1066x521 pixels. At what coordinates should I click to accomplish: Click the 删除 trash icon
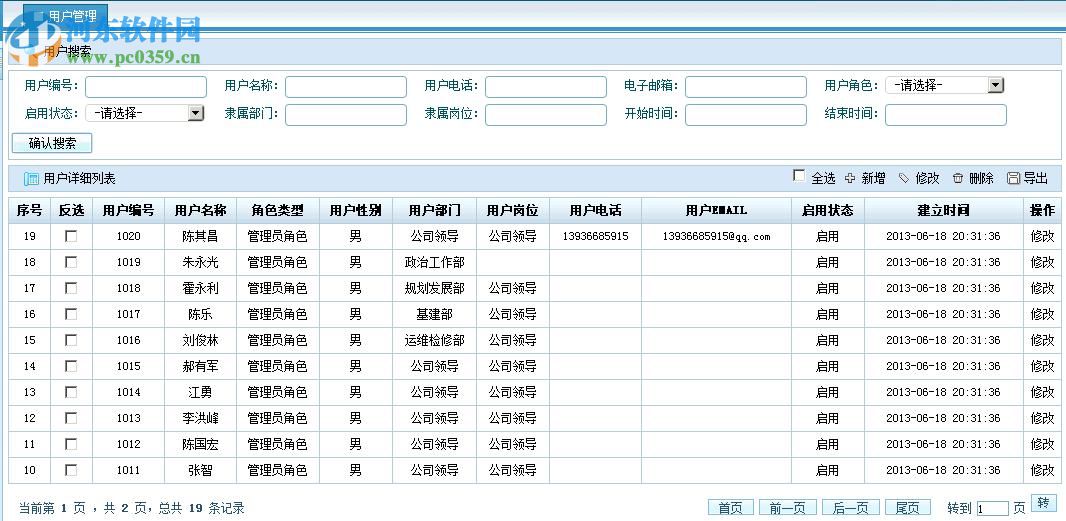pyautogui.click(x=958, y=178)
